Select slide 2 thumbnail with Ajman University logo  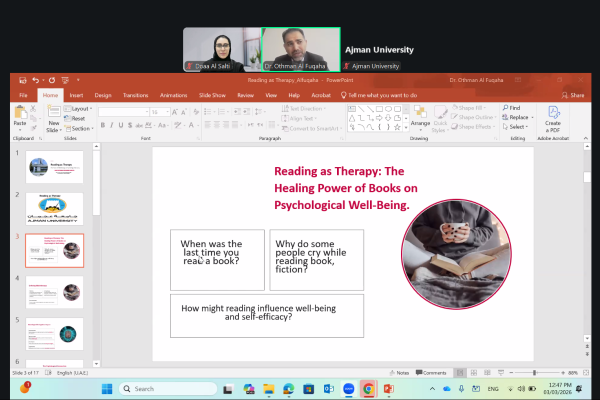[54, 209]
